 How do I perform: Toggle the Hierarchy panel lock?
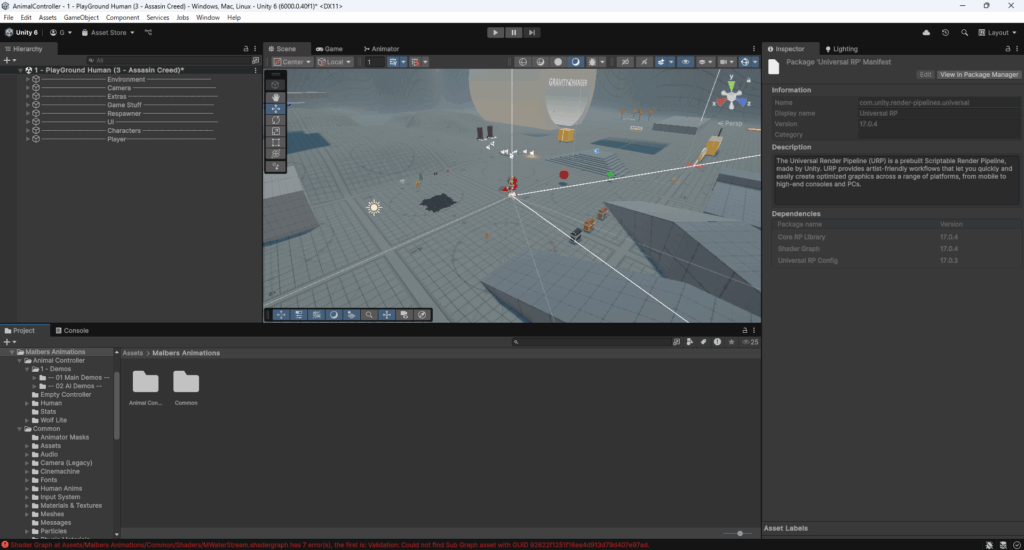coord(246,49)
